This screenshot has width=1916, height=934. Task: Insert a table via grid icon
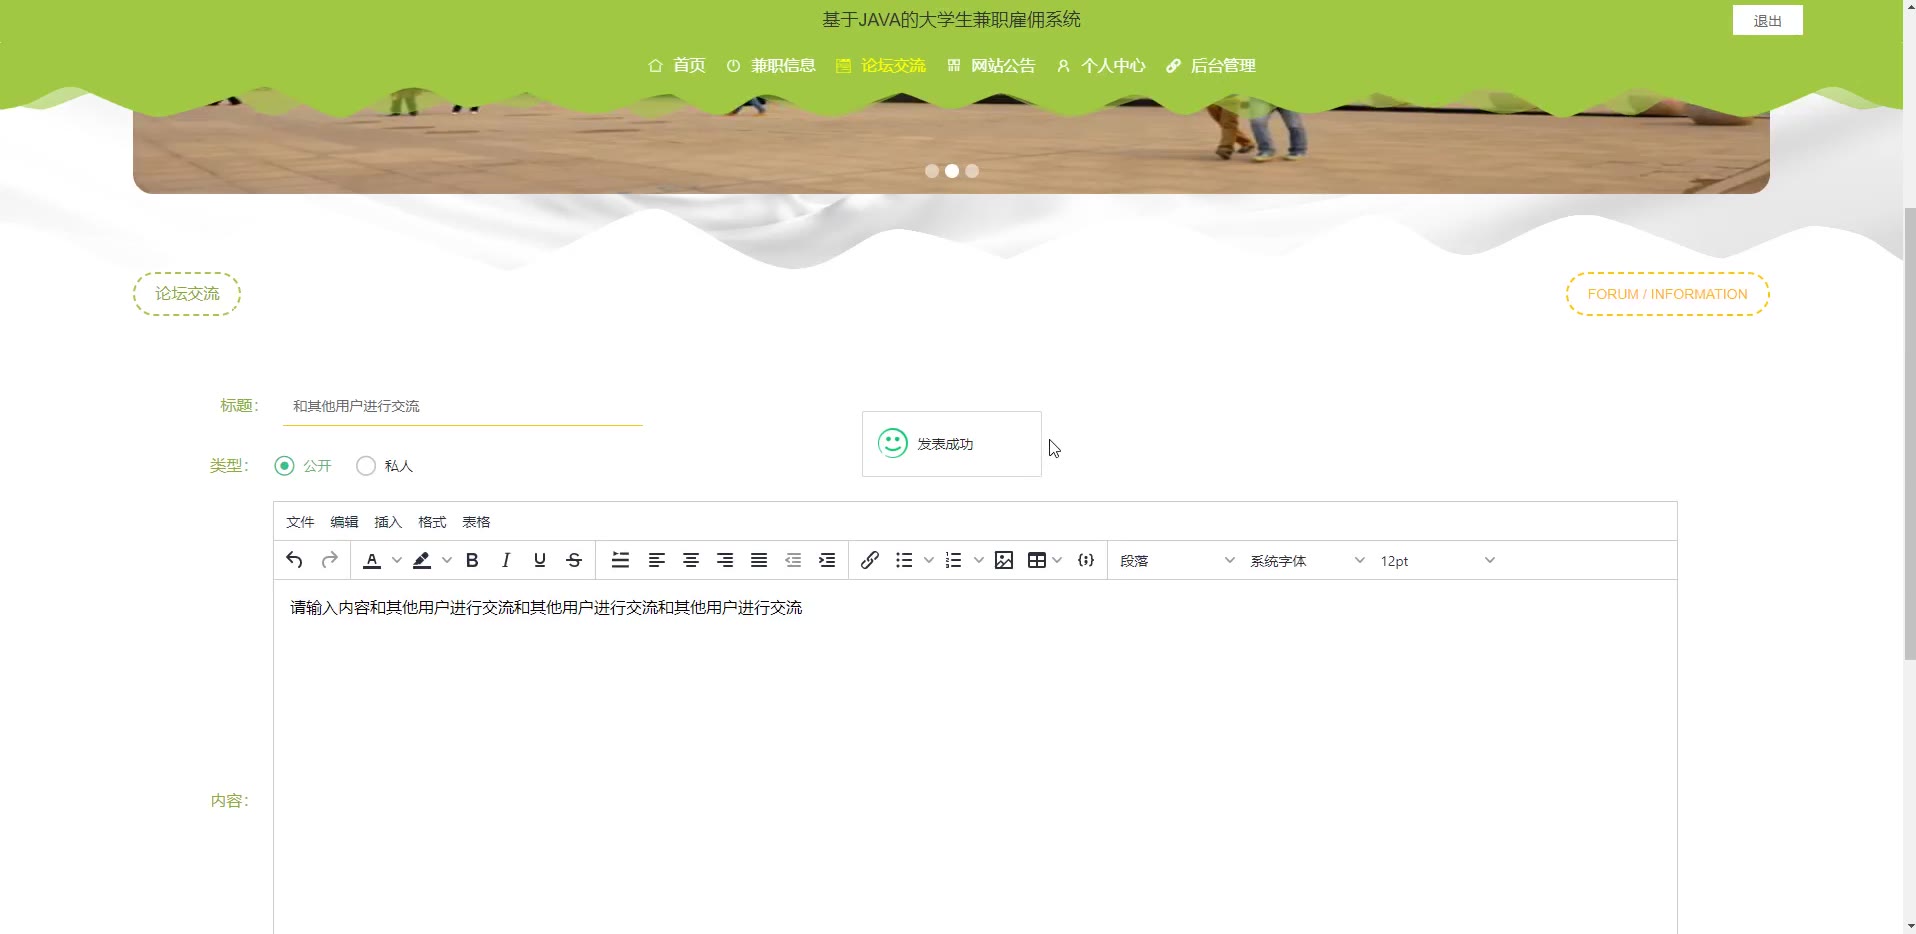[x=1037, y=560]
